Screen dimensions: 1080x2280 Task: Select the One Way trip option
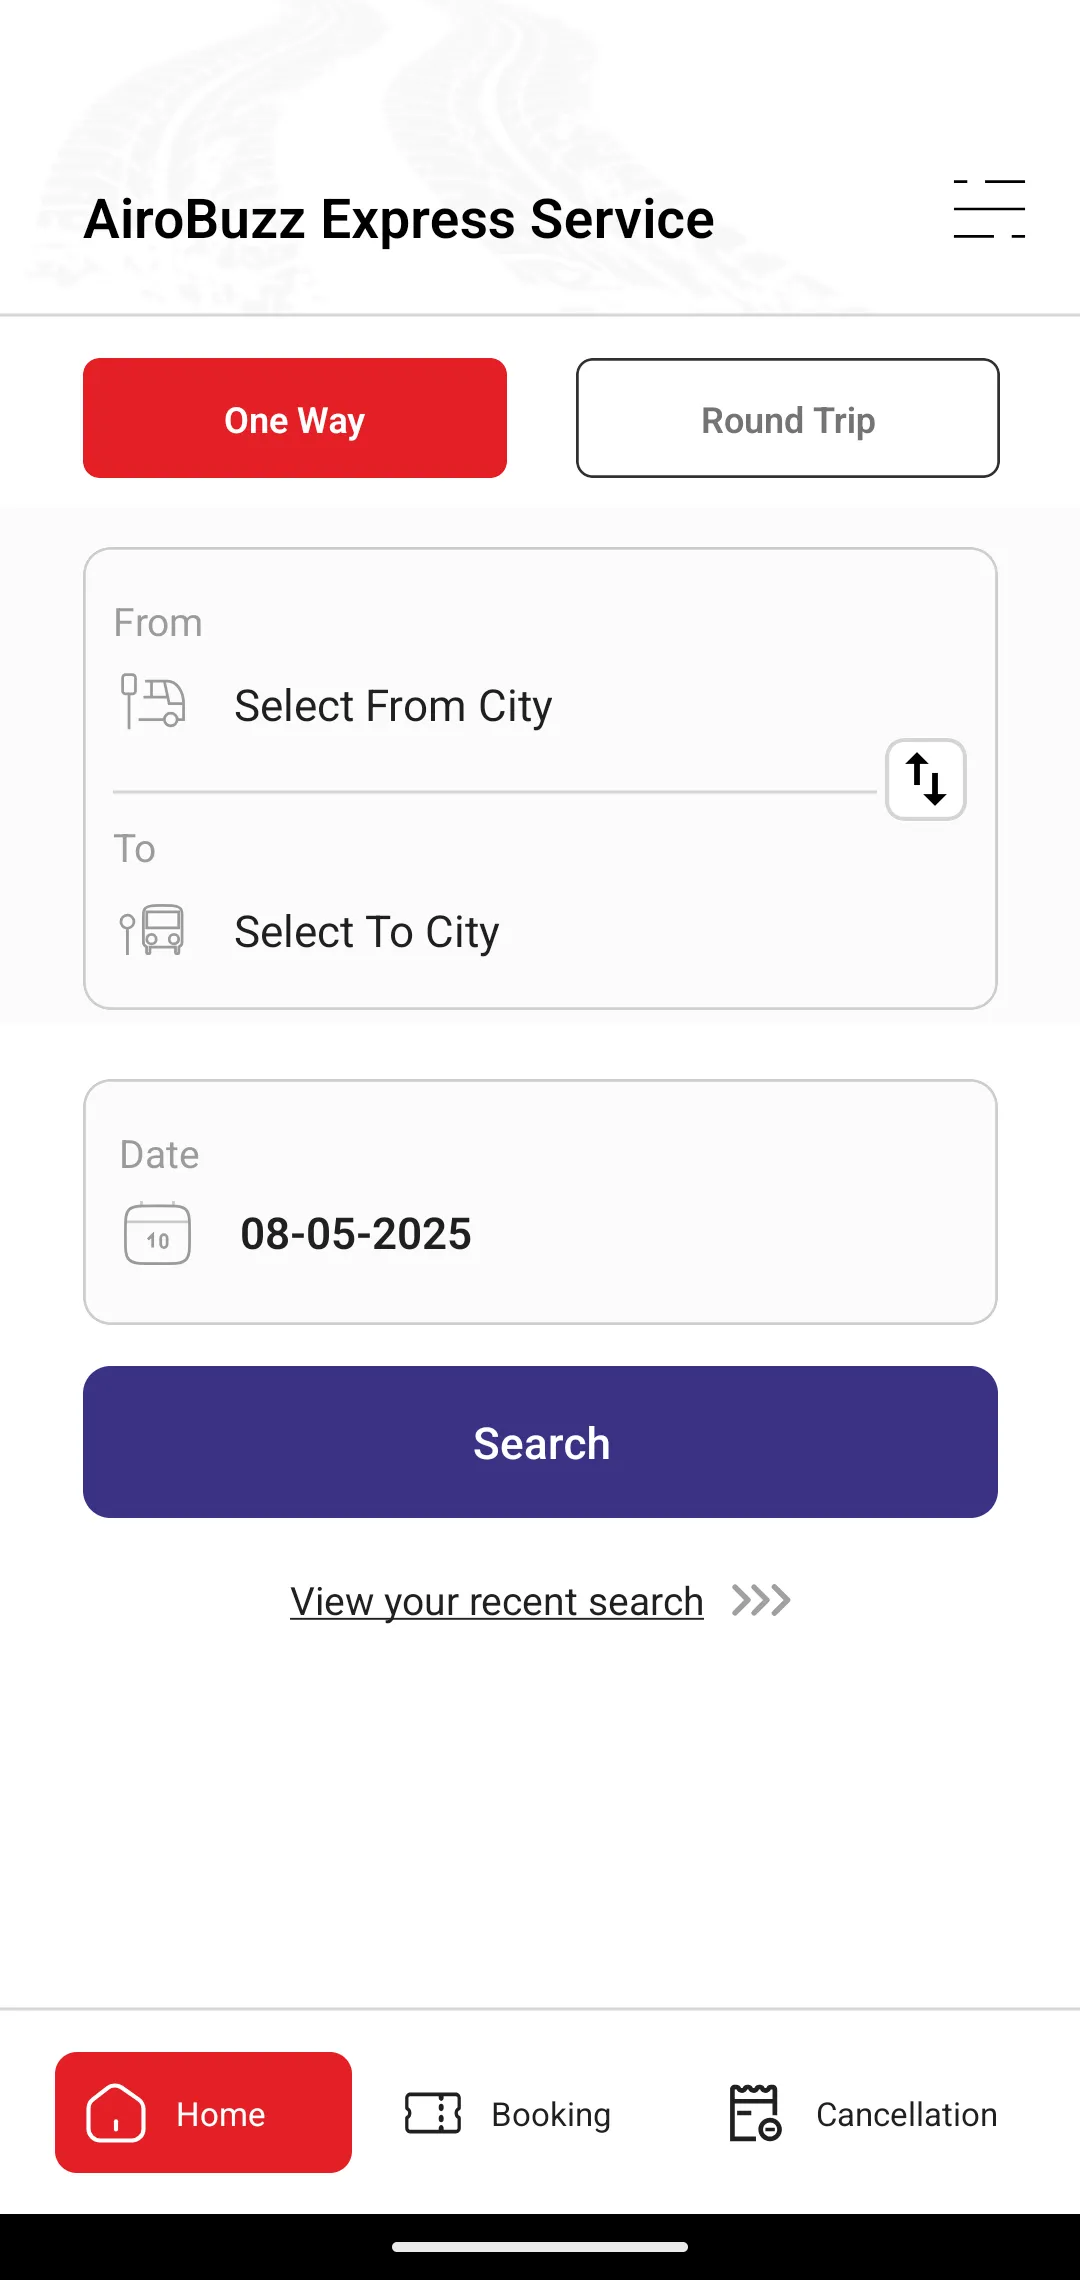pos(295,418)
